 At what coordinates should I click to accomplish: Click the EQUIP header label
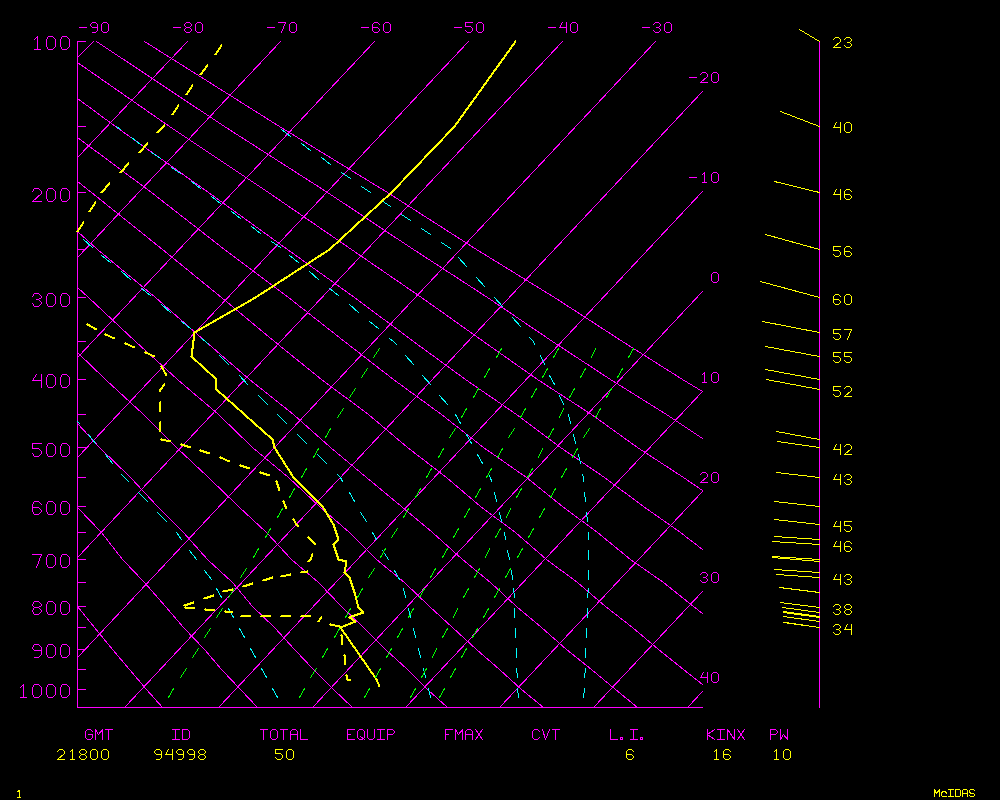[370, 735]
